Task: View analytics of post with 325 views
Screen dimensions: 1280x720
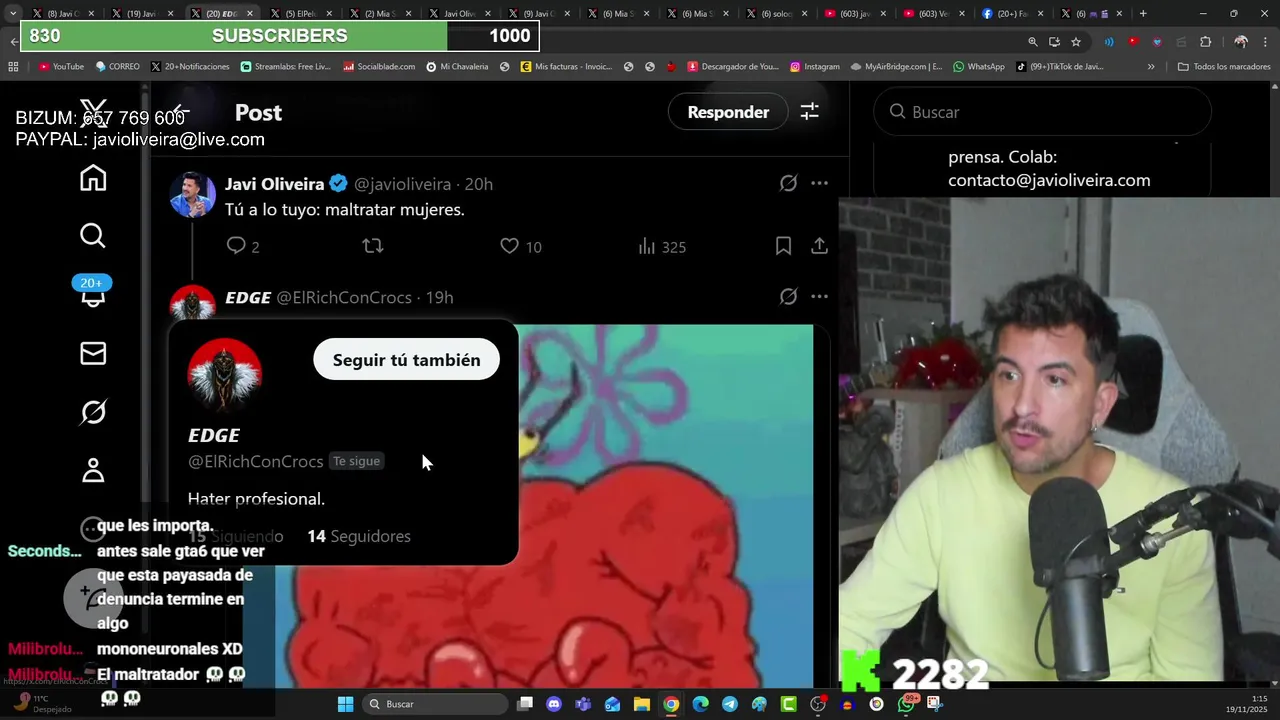Action: point(662,246)
